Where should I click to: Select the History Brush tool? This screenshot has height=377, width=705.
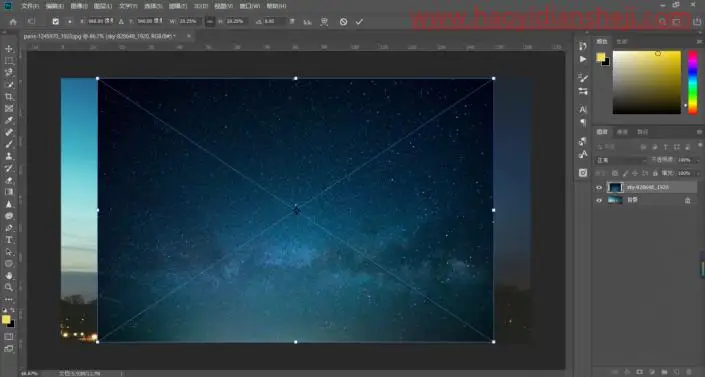coord(9,168)
